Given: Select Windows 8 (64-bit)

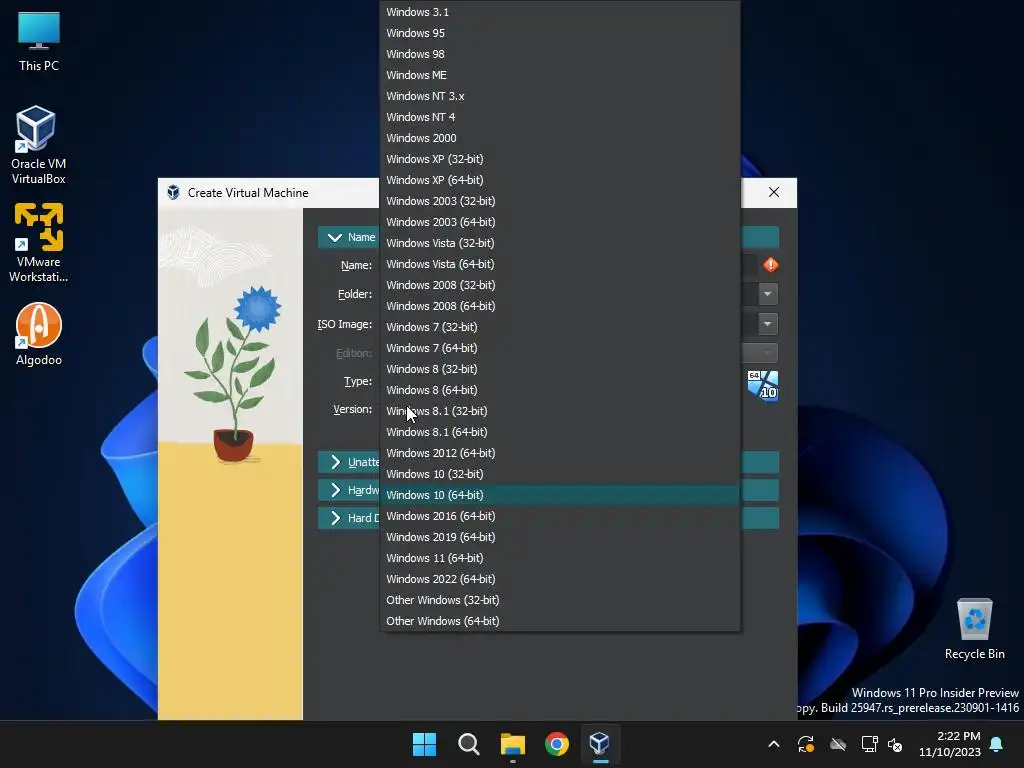Looking at the screenshot, I should click(x=560, y=390).
